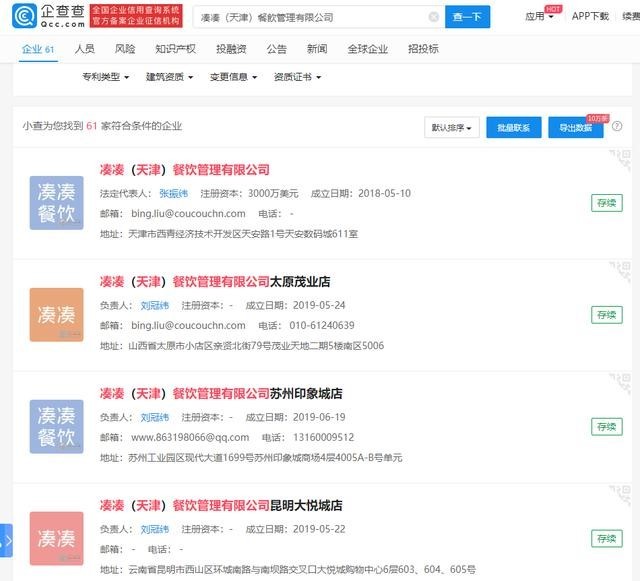The width and height of the screenshot is (640, 581).
Task: Open the 苏州印象城店 company link
Action: pyautogui.click(x=221, y=393)
